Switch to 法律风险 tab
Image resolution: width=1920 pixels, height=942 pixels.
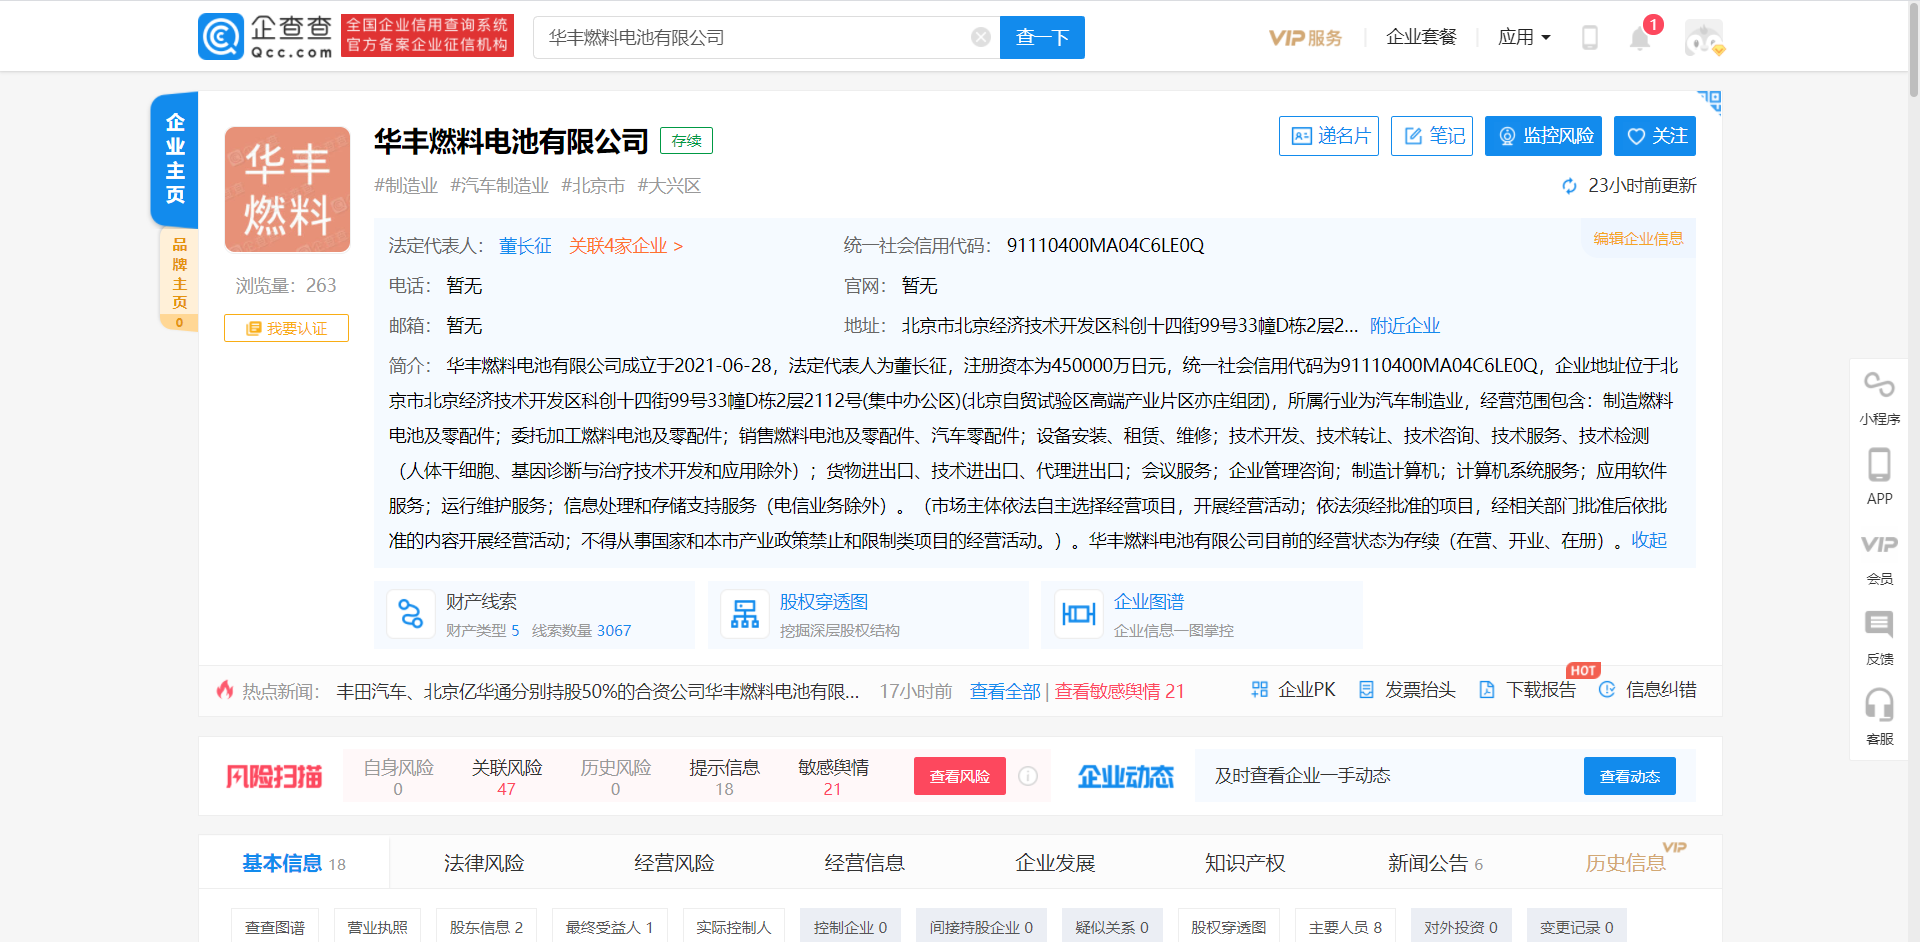click(484, 863)
